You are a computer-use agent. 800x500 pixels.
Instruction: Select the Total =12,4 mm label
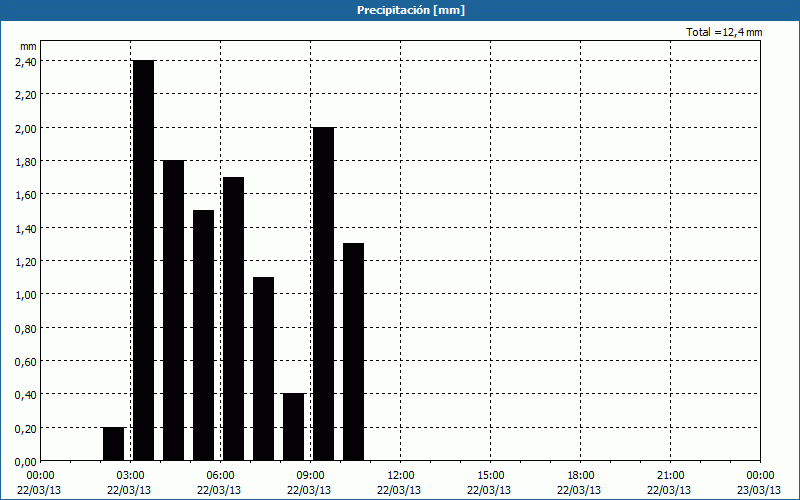tap(724, 32)
